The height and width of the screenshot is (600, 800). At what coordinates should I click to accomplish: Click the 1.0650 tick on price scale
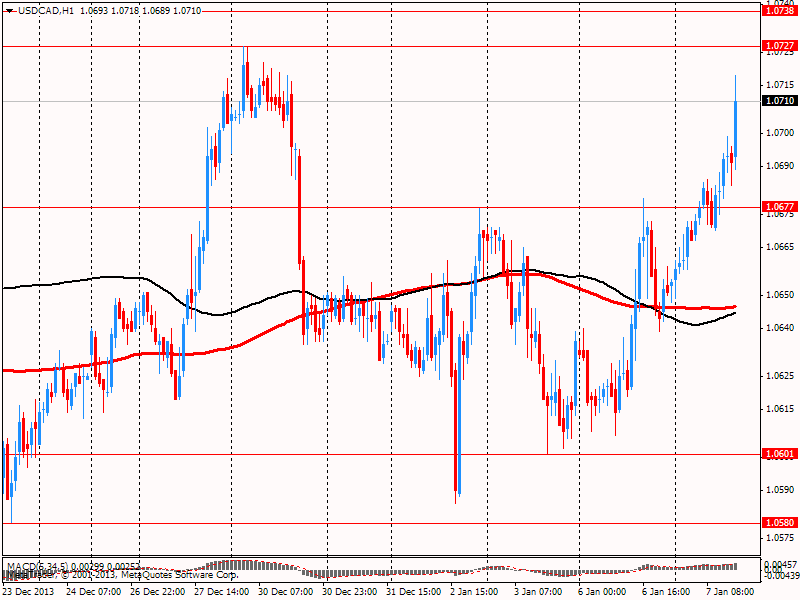[779, 295]
